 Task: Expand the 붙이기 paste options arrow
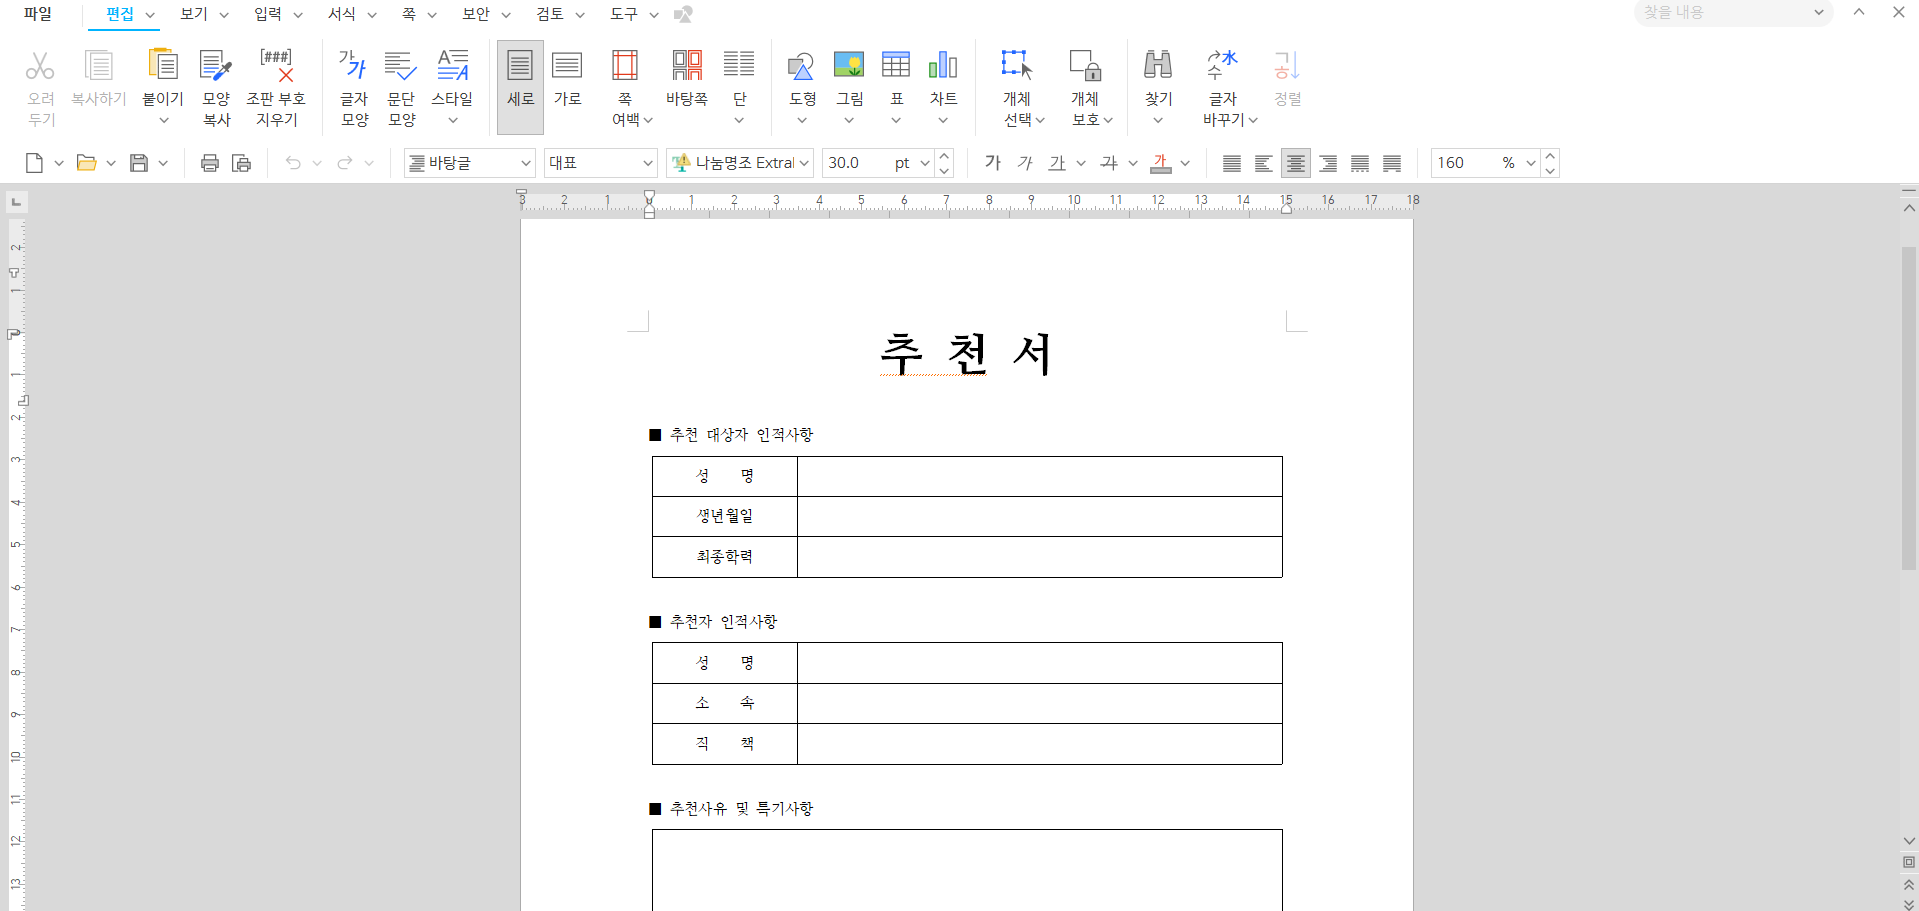point(163,121)
